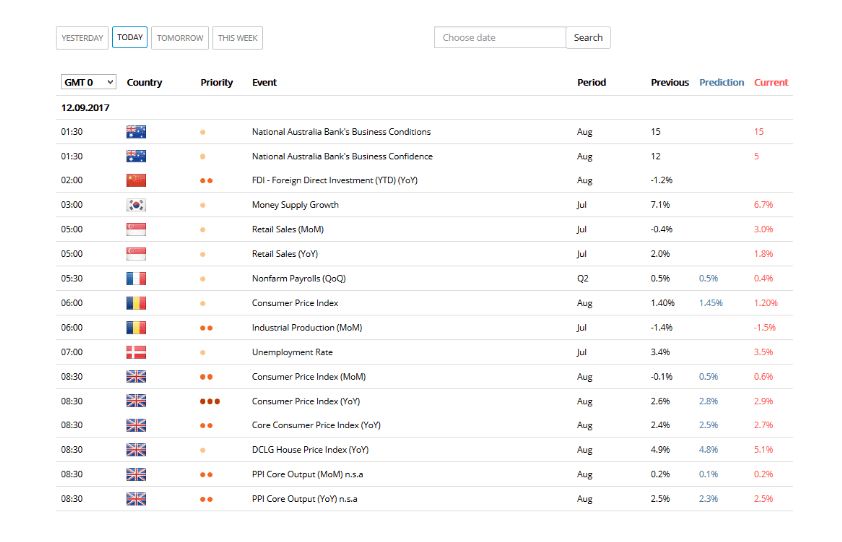Show This Week events
The width and height of the screenshot is (842, 542).
[237, 38]
